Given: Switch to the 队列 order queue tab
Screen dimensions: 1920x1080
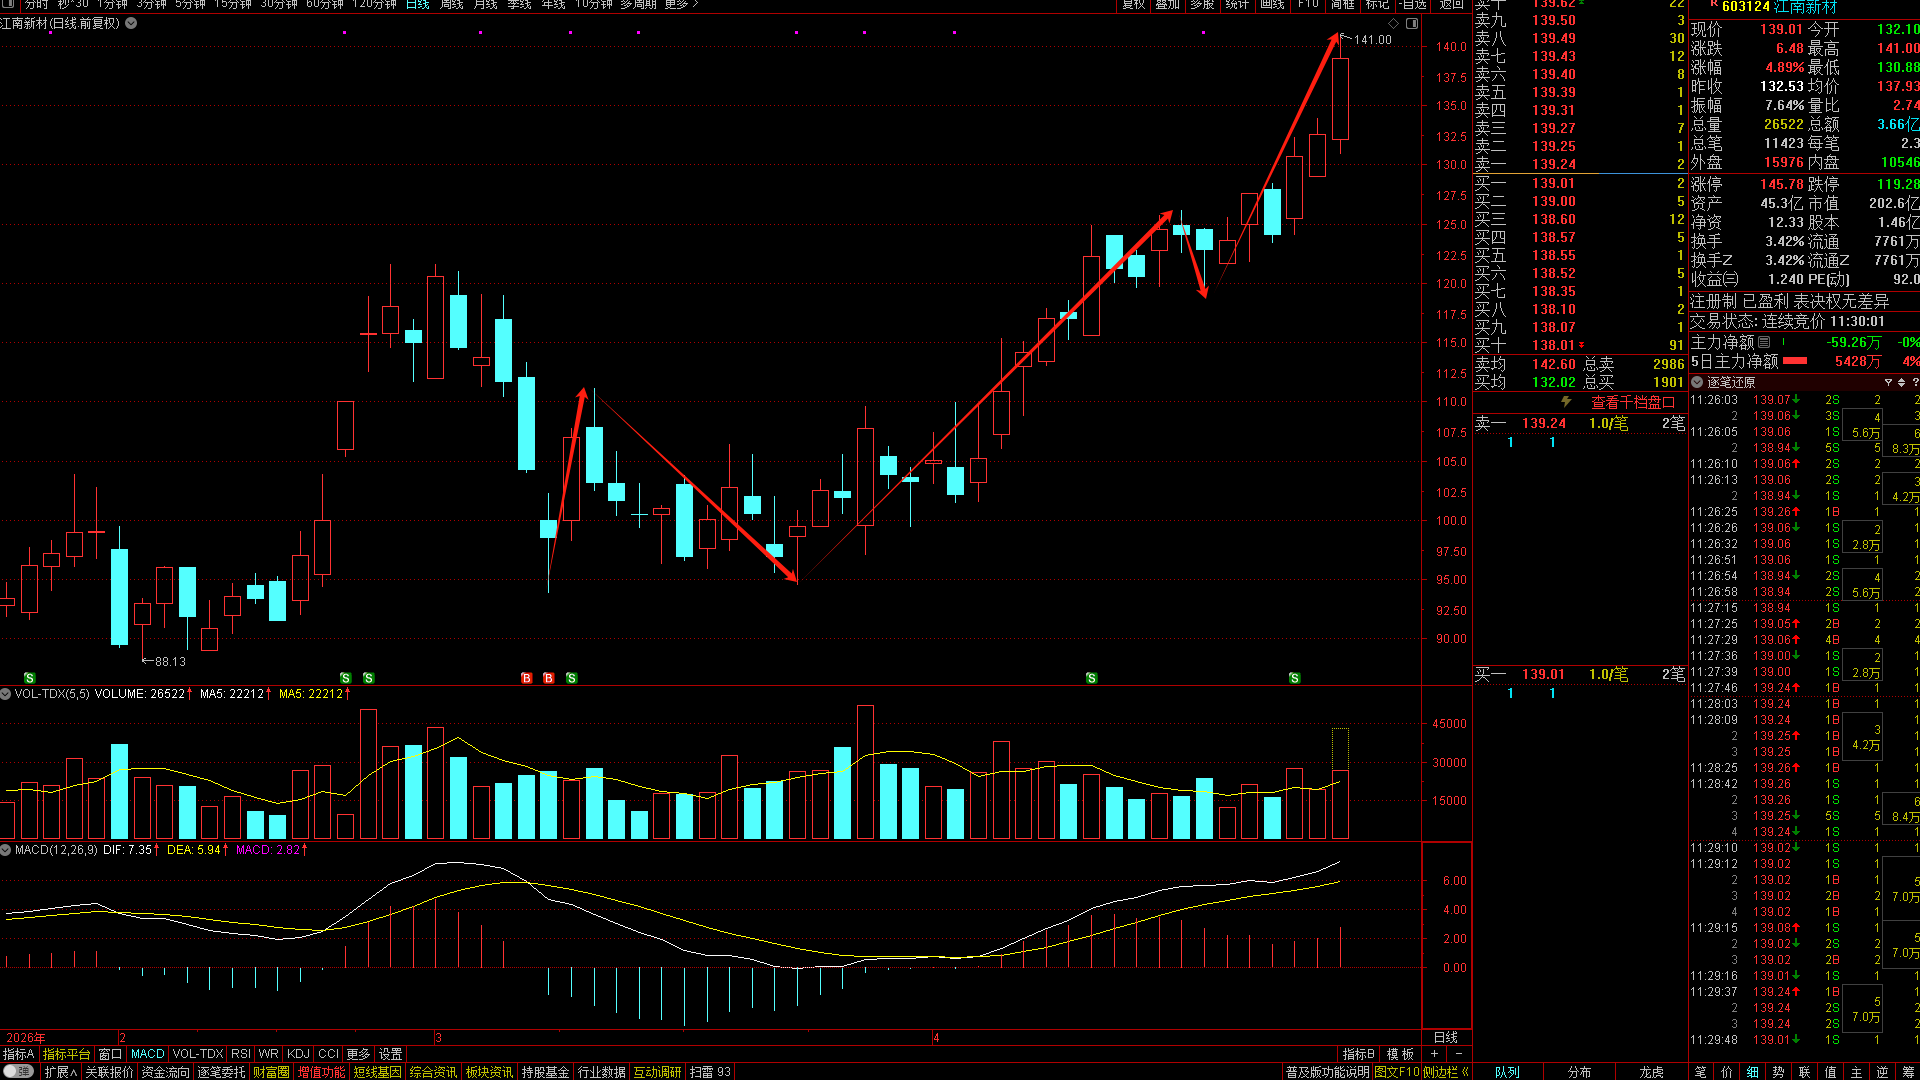Looking at the screenshot, I should [1507, 1072].
